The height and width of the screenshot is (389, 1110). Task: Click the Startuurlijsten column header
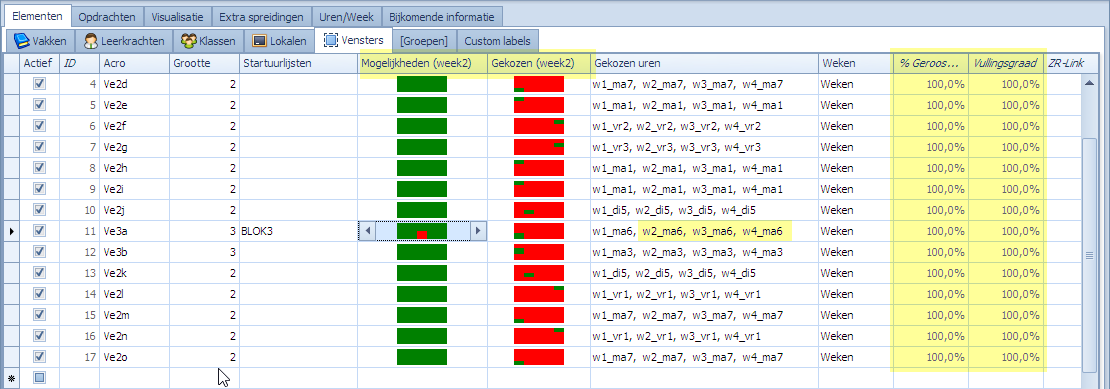click(298, 63)
